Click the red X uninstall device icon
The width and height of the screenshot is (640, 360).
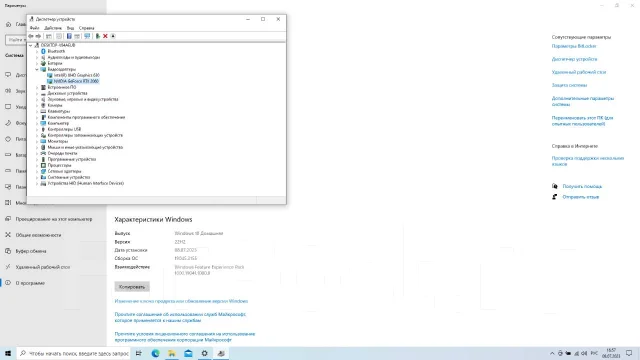pyautogui.click(x=105, y=36)
